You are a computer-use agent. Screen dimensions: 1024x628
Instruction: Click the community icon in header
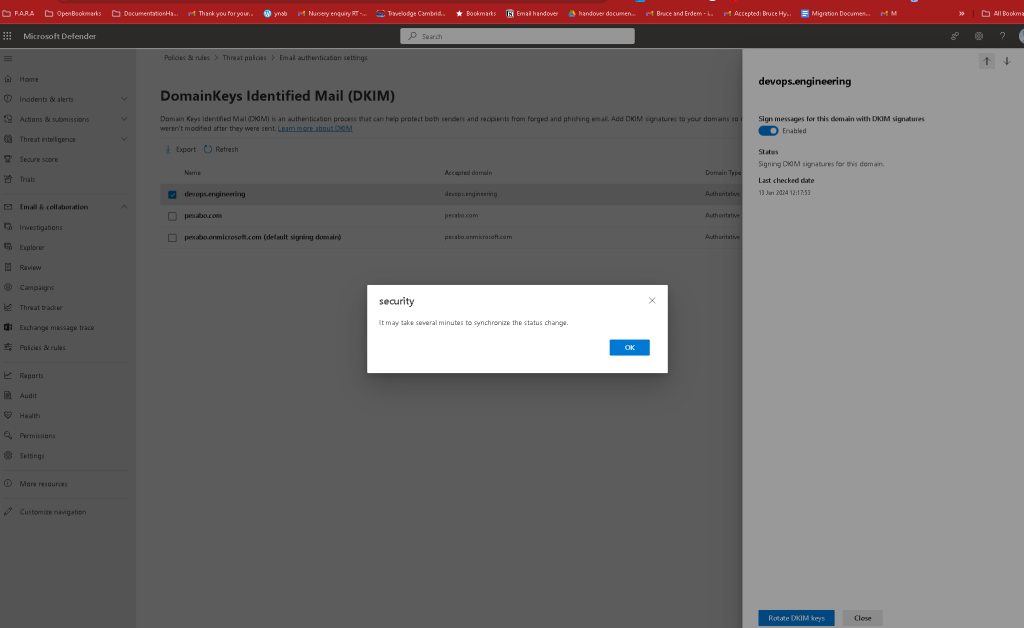pyautogui.click(x=955, y=36)
